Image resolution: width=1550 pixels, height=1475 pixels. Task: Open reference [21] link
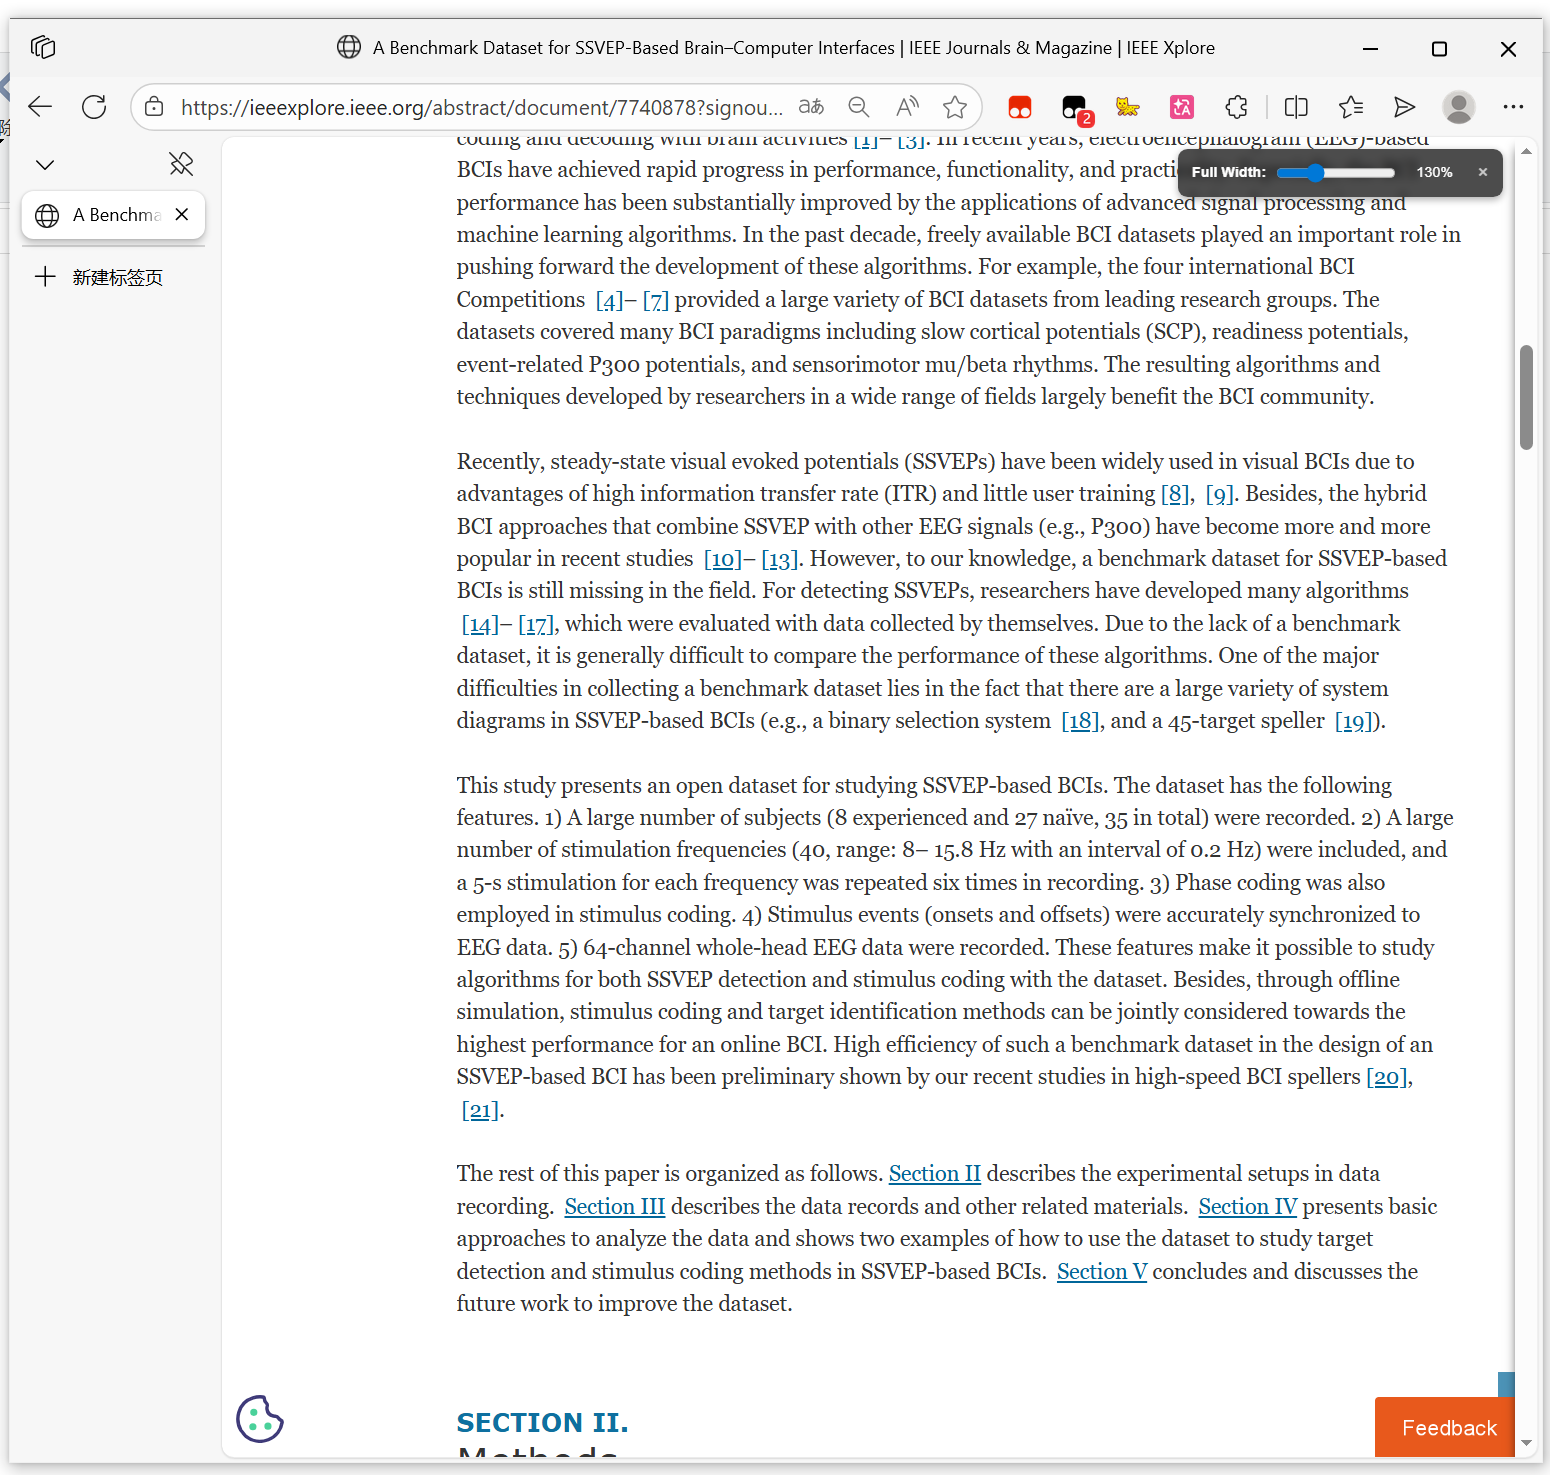(480, 1110)
